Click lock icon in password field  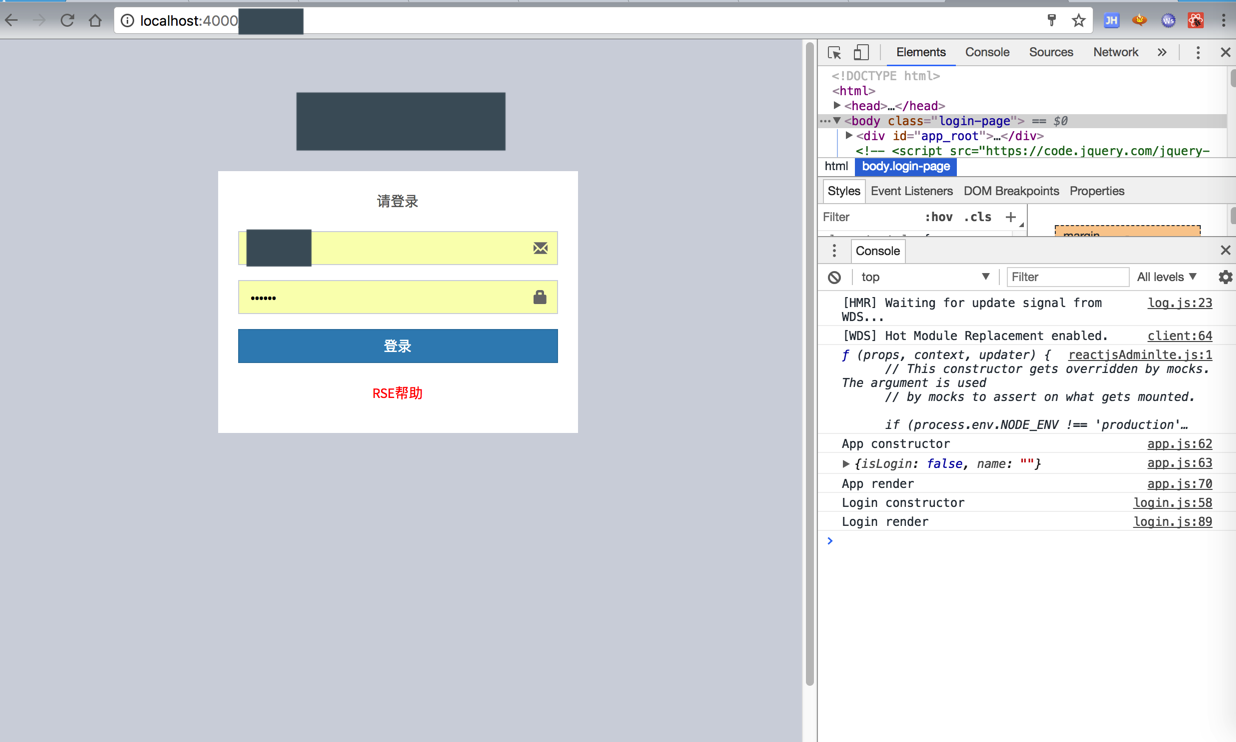(540, 297)
